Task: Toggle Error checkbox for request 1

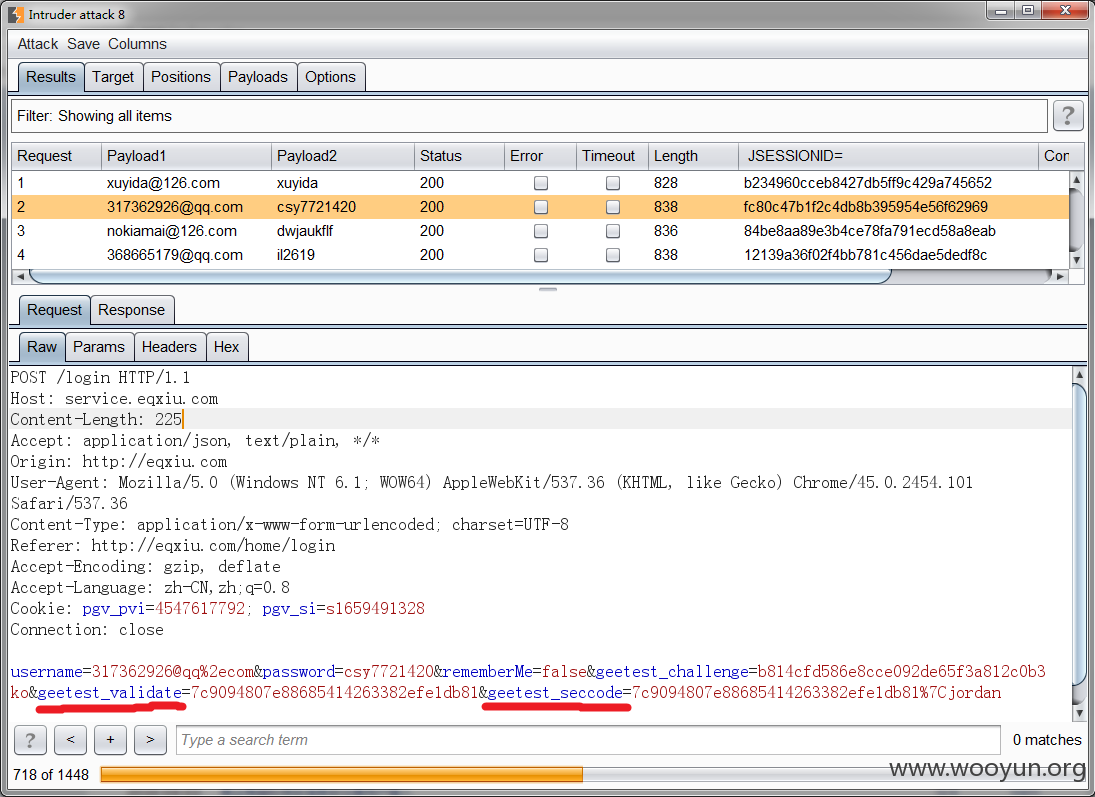Action: (x=541, y=183)
